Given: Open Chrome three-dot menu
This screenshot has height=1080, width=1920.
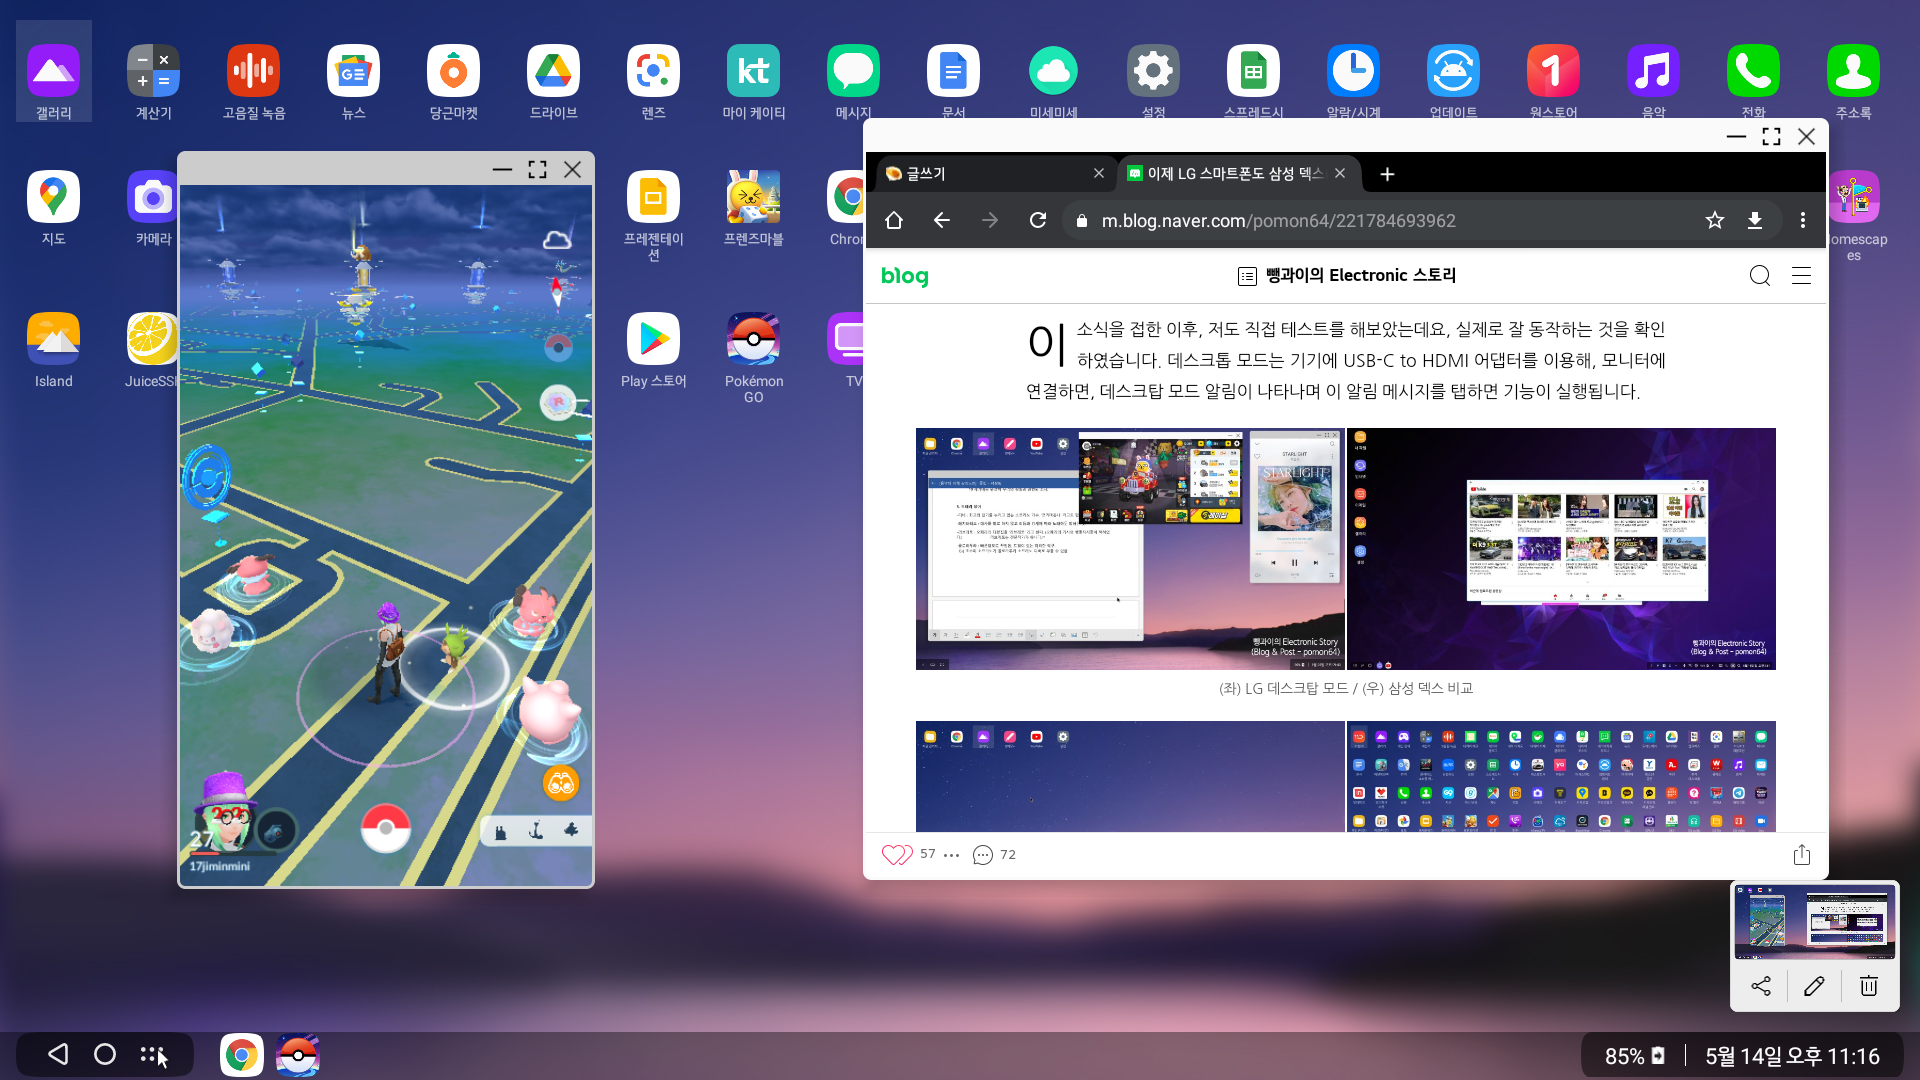Looking at the screenshot, I should [x=1803, y=220].
